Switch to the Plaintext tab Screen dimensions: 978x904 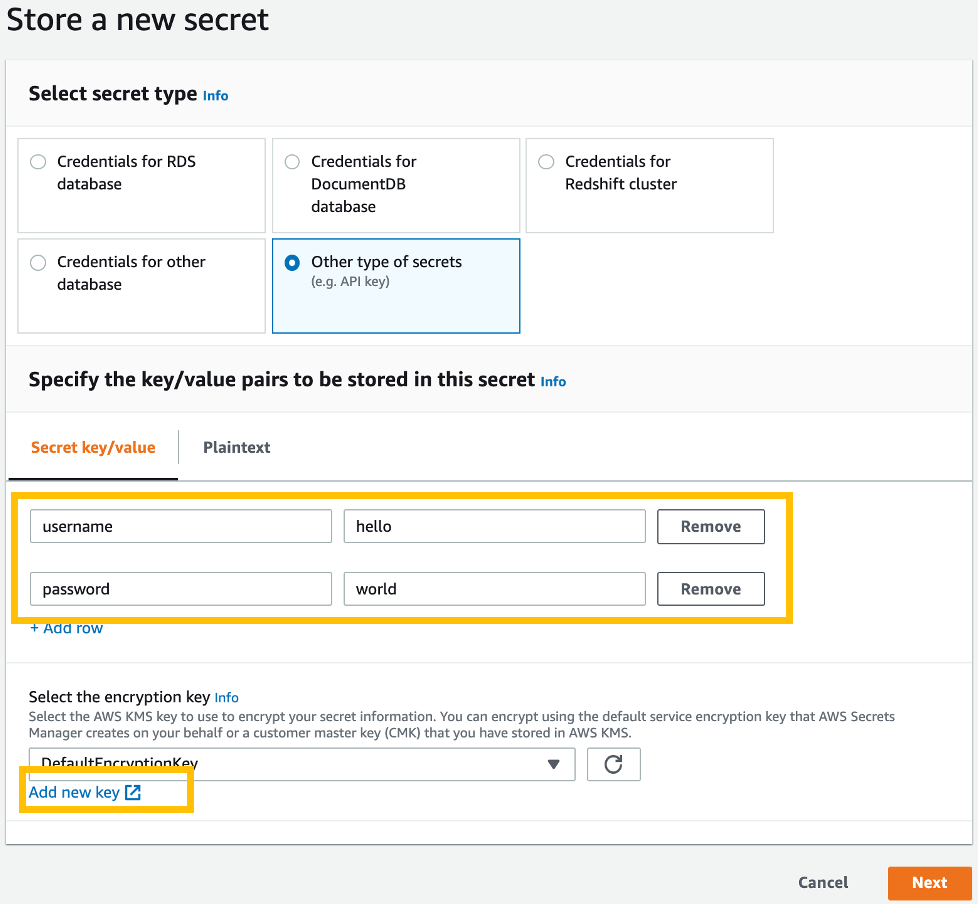point(236,447)
